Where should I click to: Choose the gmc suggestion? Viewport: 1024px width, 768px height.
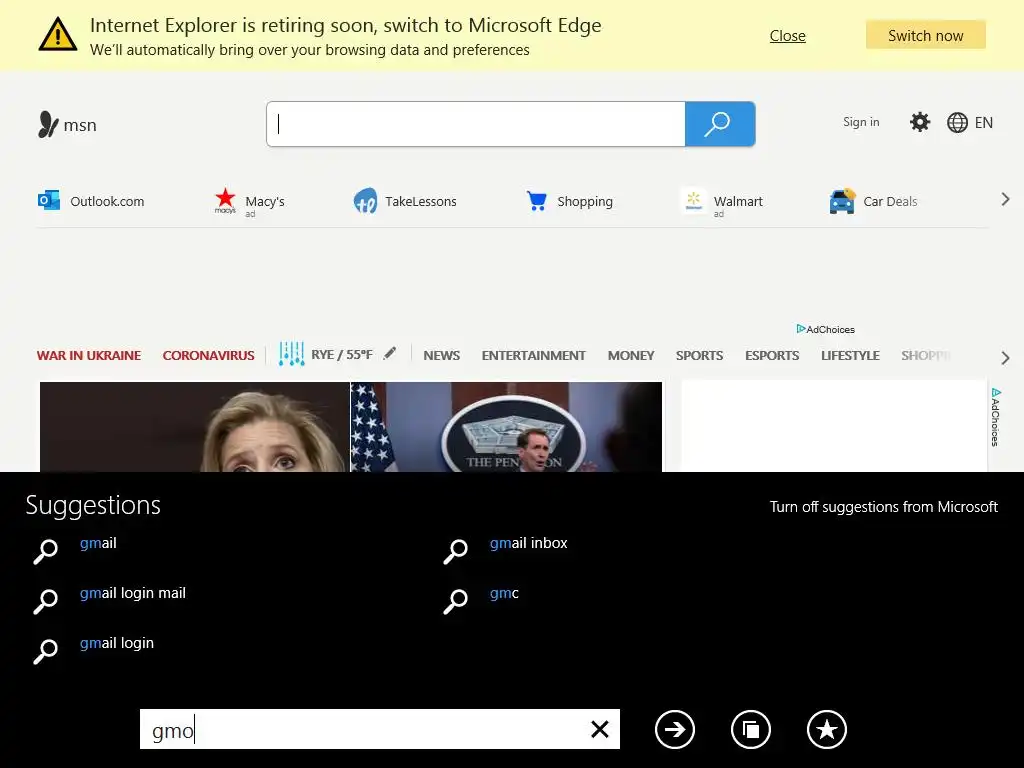504,594
